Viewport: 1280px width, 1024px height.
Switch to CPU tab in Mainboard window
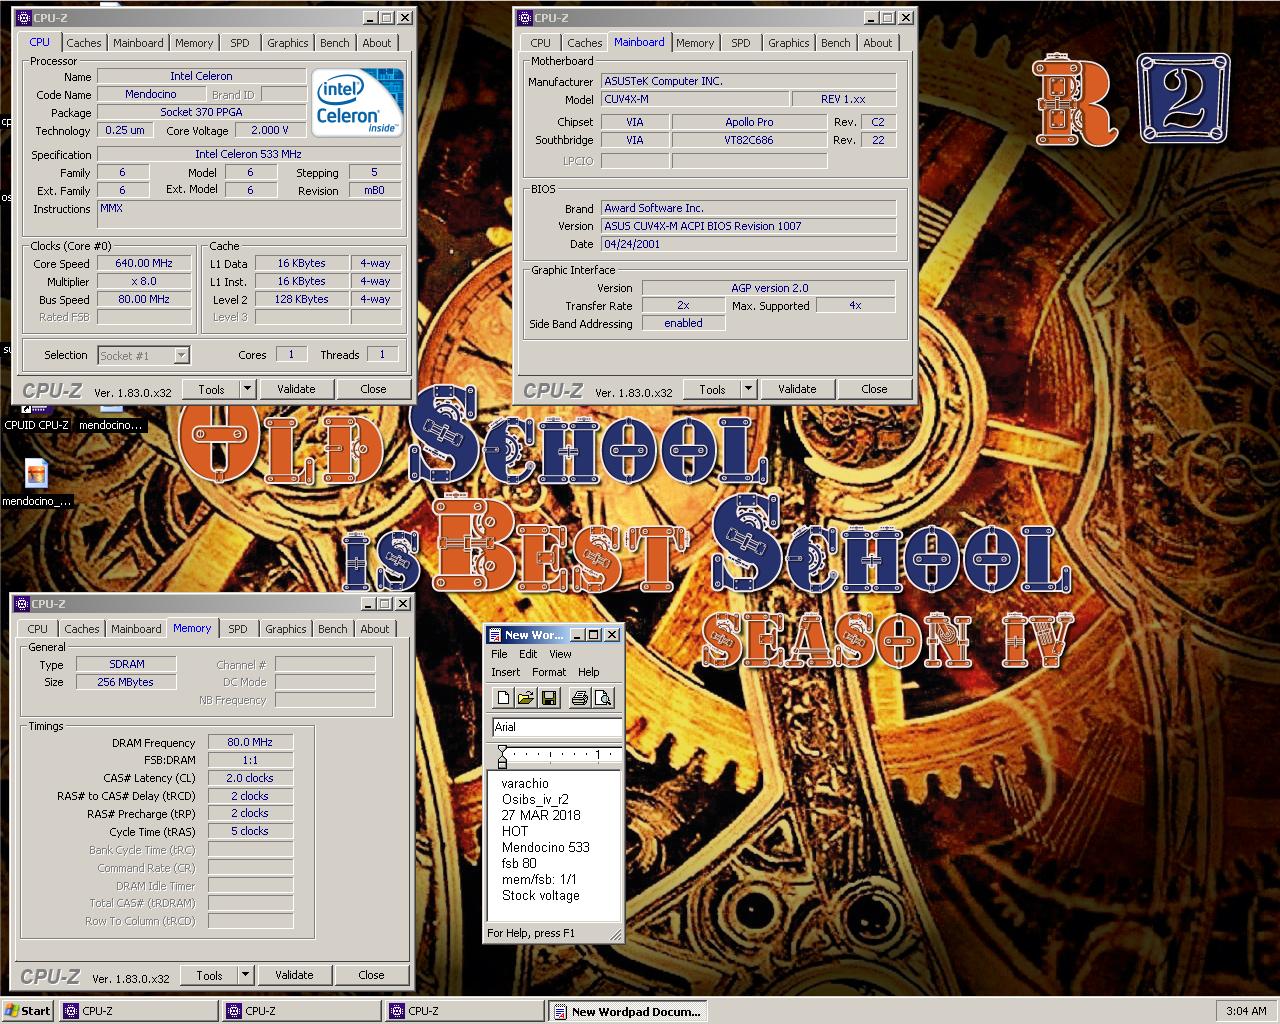540,43
